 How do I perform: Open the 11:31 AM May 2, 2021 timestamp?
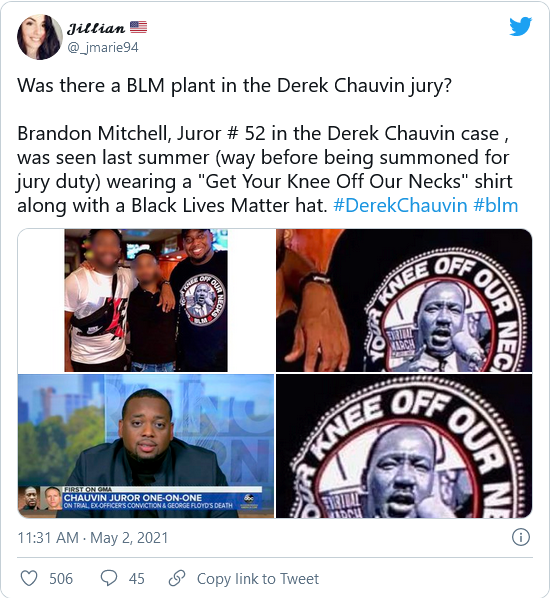tap(93, 538)
